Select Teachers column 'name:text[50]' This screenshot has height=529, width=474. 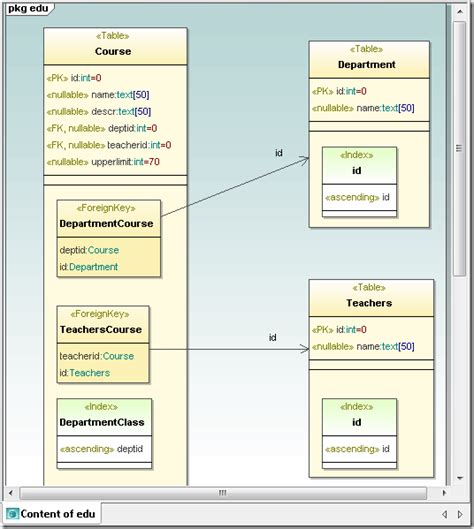pos(363,346)
